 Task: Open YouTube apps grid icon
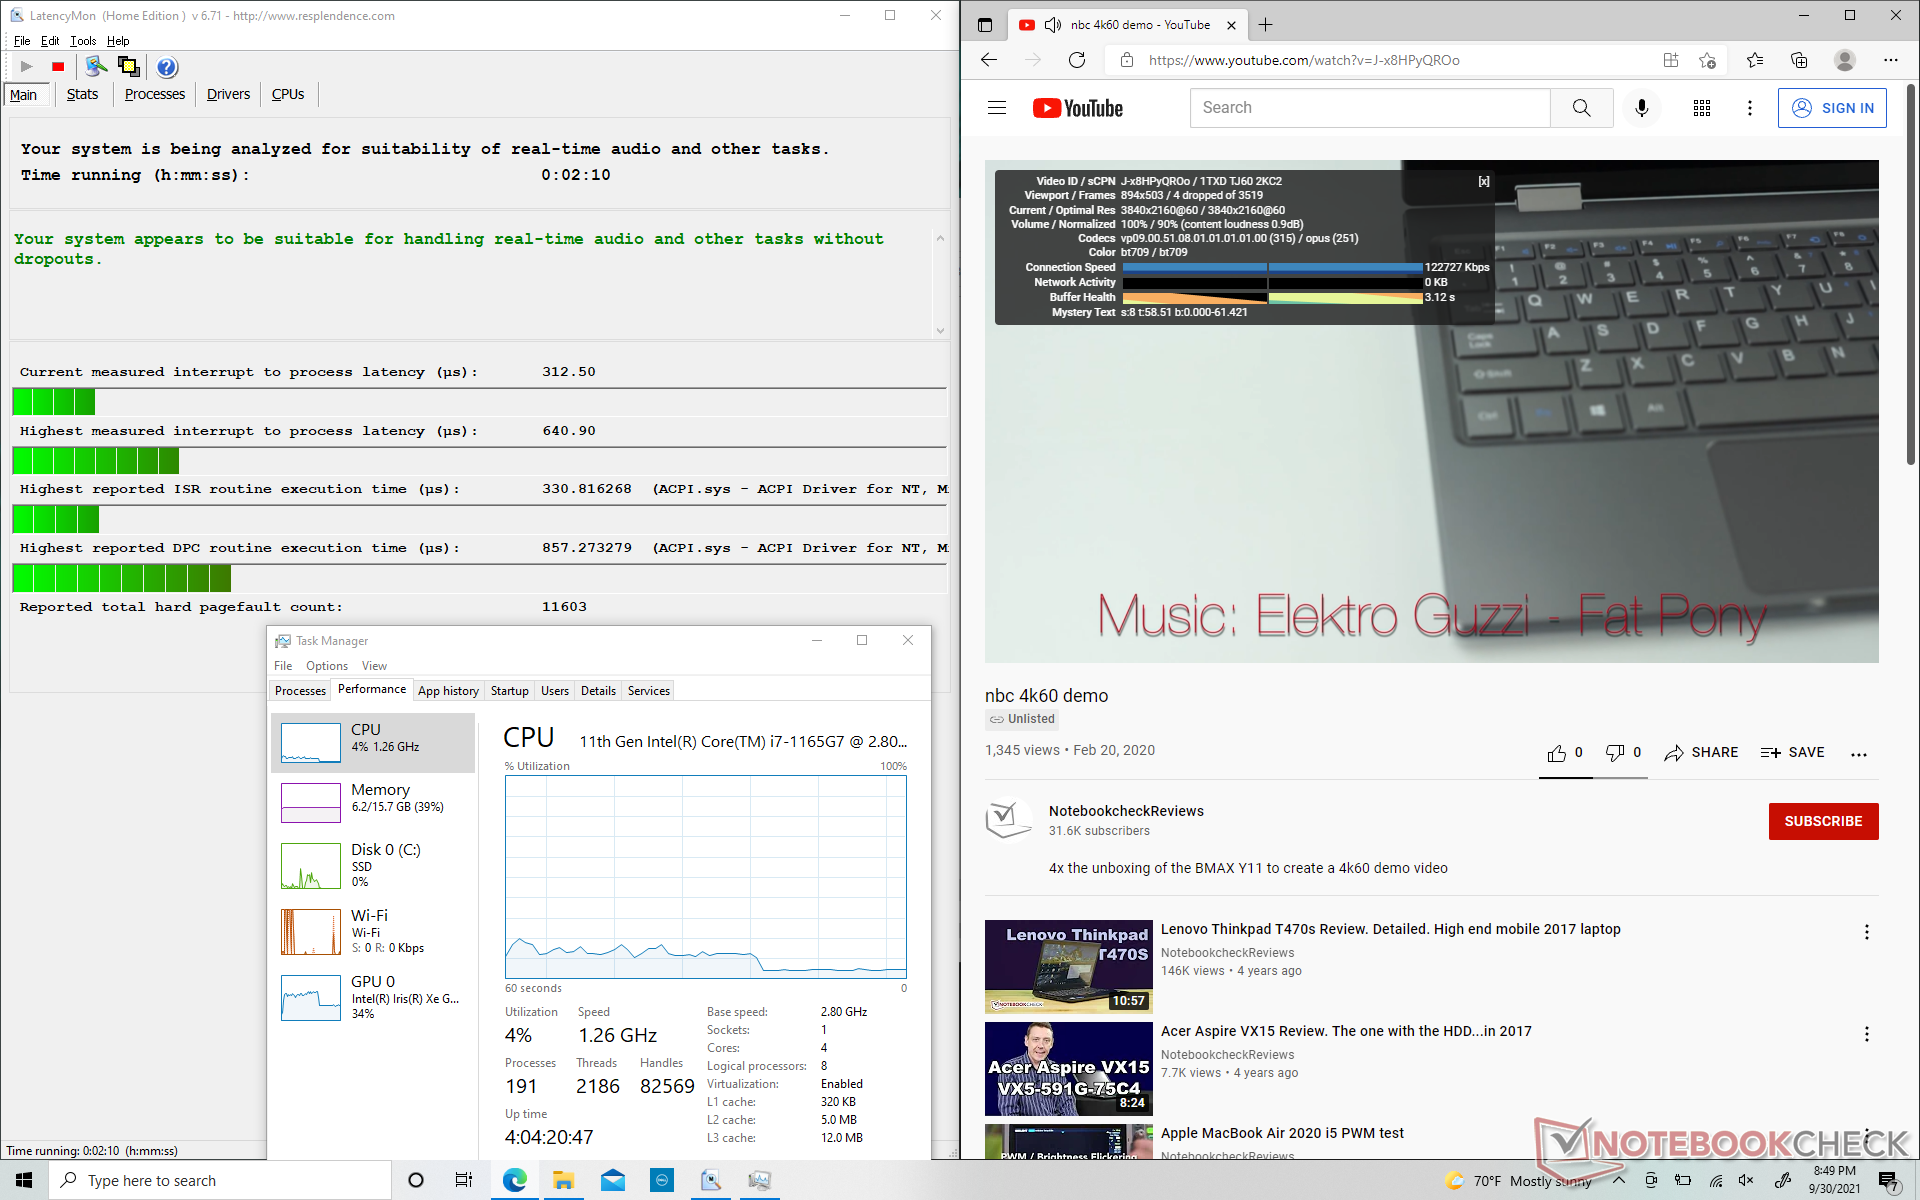1701,108
